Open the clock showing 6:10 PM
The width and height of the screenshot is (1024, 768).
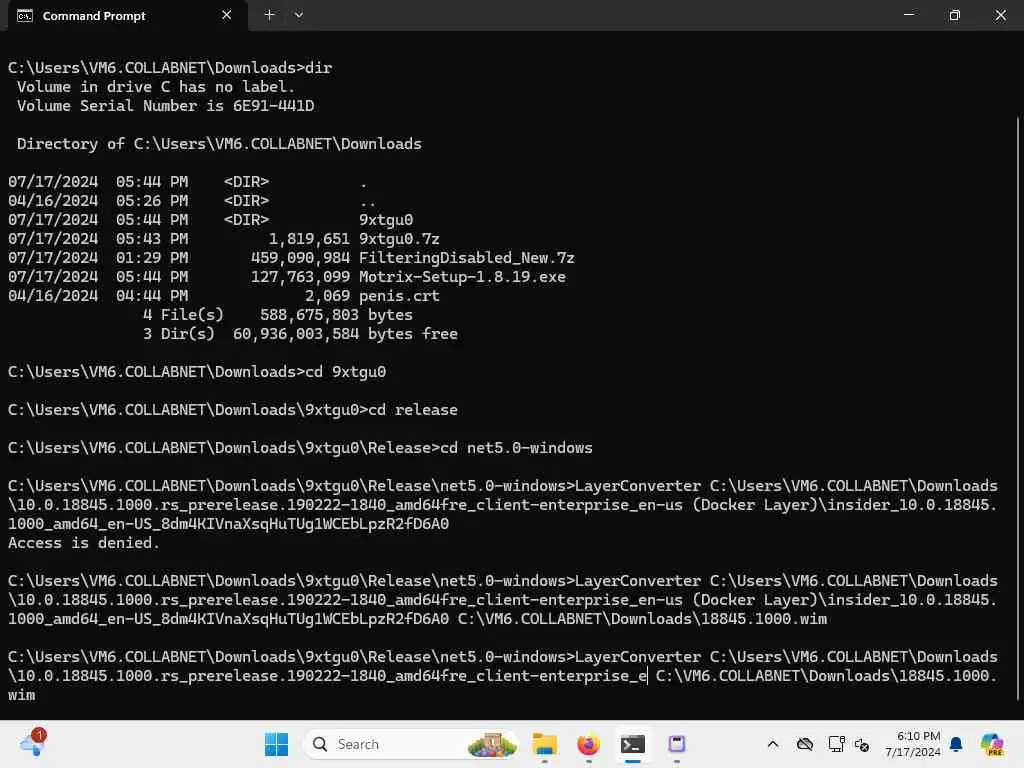tap(912, 744)
